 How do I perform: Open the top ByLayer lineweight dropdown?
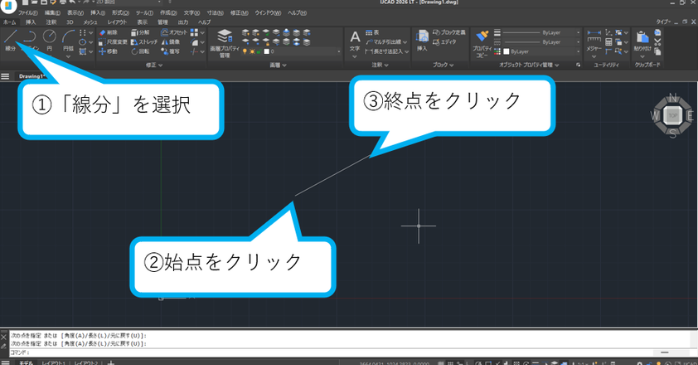[x=578, y=32]
